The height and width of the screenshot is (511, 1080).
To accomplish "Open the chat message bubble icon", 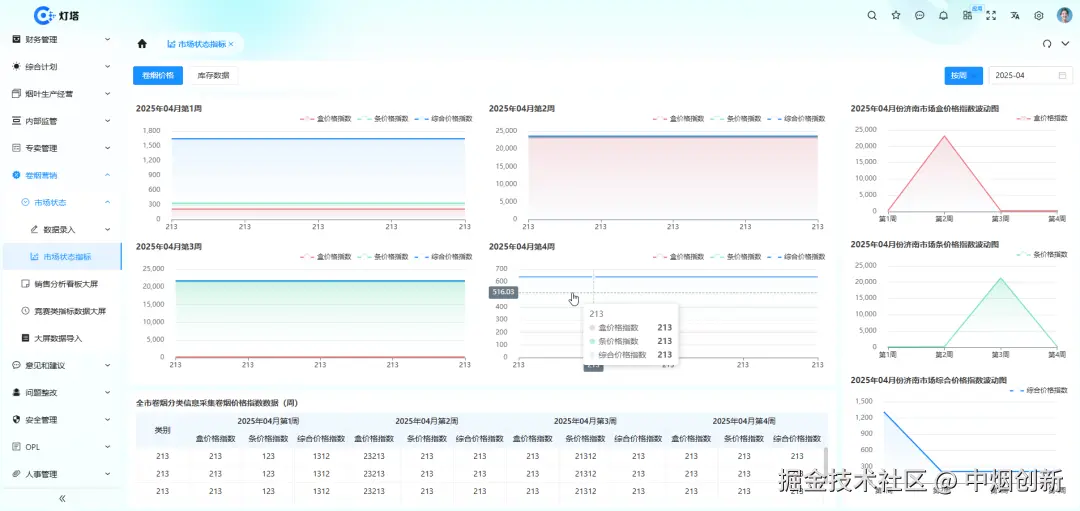I will pos(920,15).
